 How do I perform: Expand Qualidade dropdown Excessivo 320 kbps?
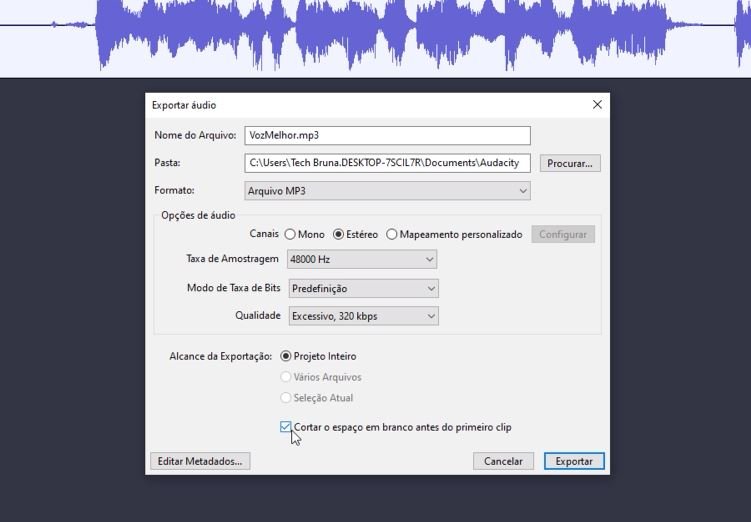pos(363,316)
